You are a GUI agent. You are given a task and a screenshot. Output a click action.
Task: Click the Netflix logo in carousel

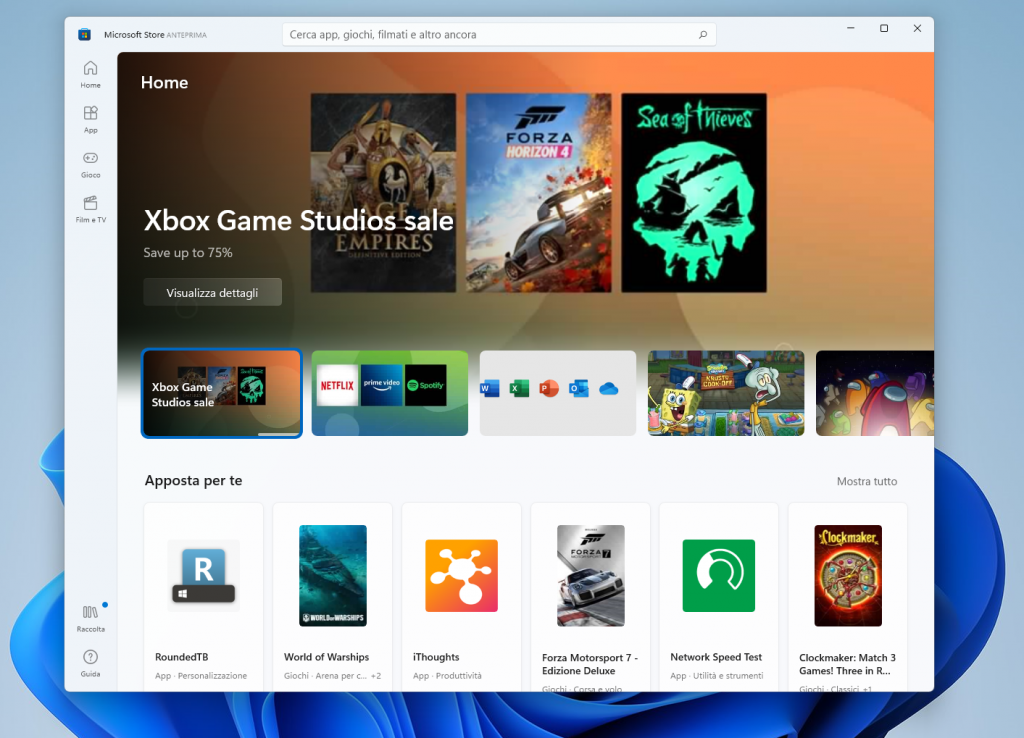click(337, 385)
